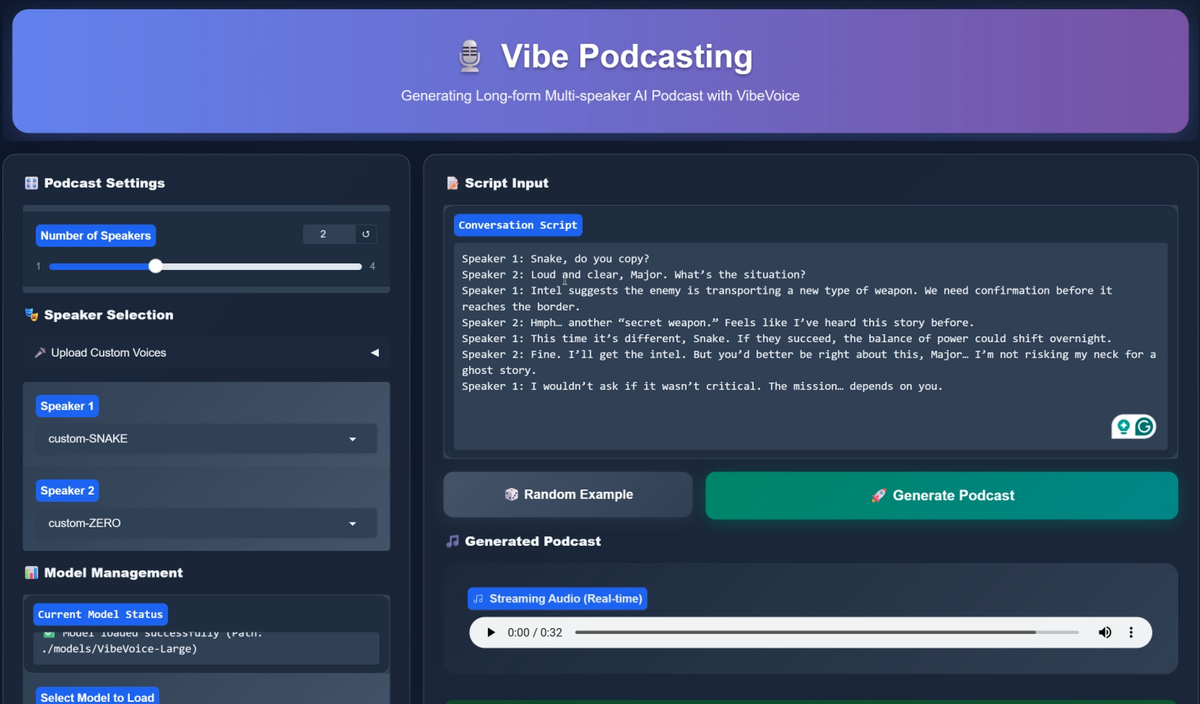Click the Number of Speakers label
Screen dimensions: 1200x704
96,236
